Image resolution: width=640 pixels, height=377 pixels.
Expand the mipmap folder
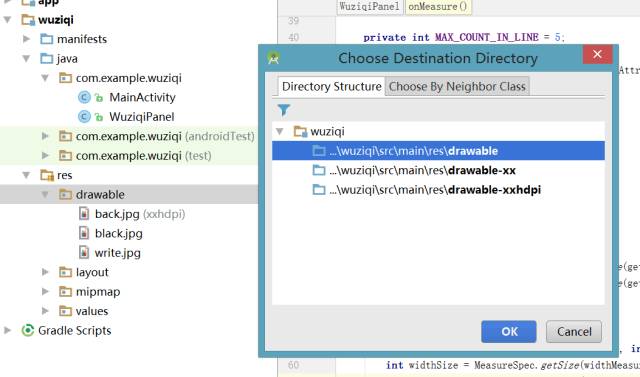click(x=45, y=292)
